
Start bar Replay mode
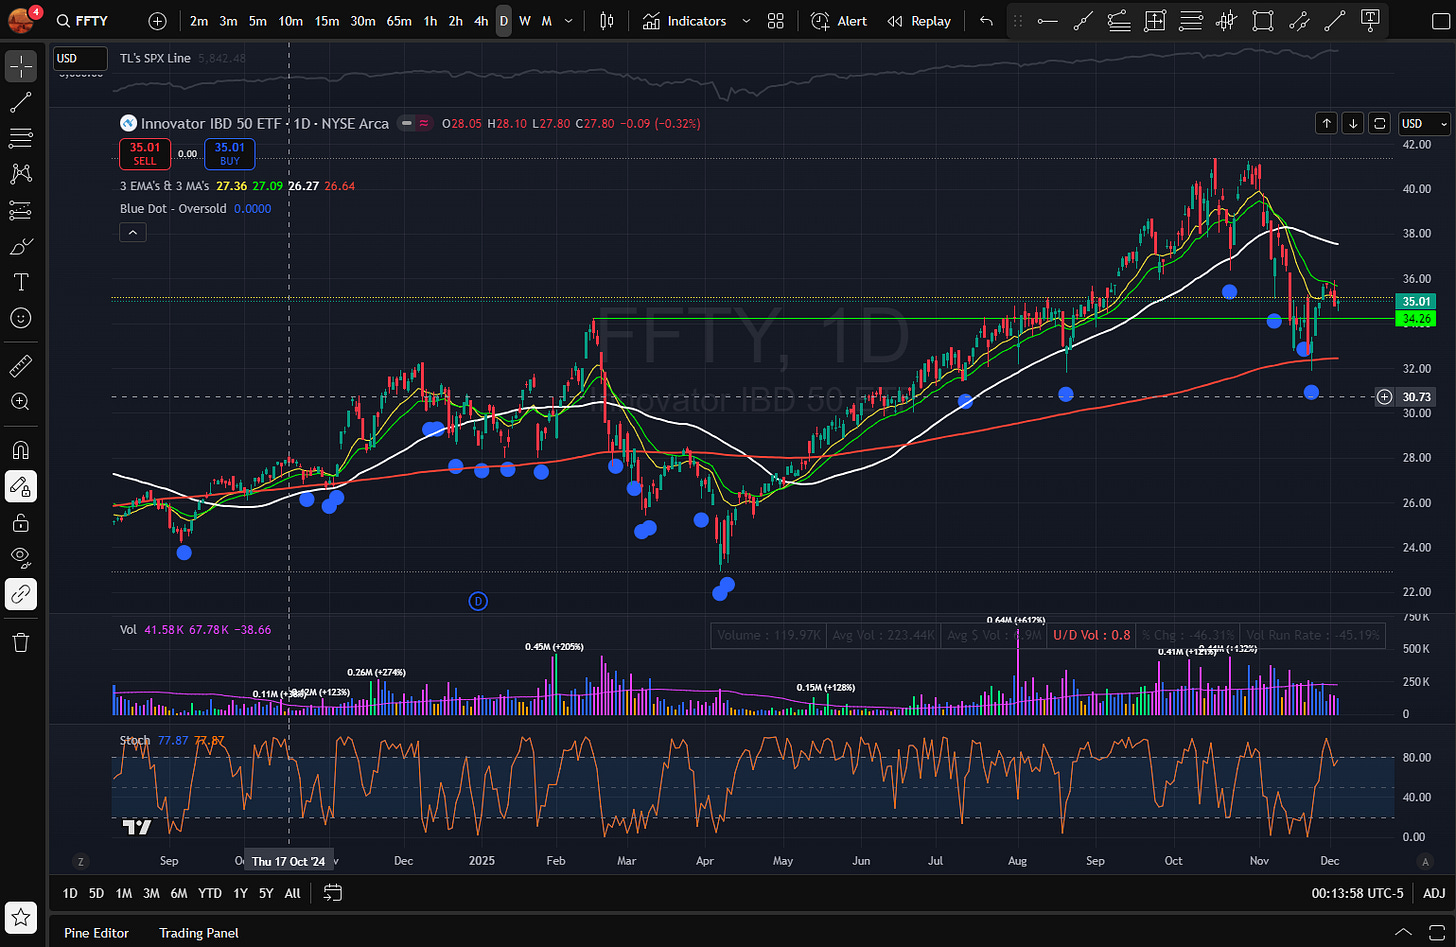(x=919, y=21)
